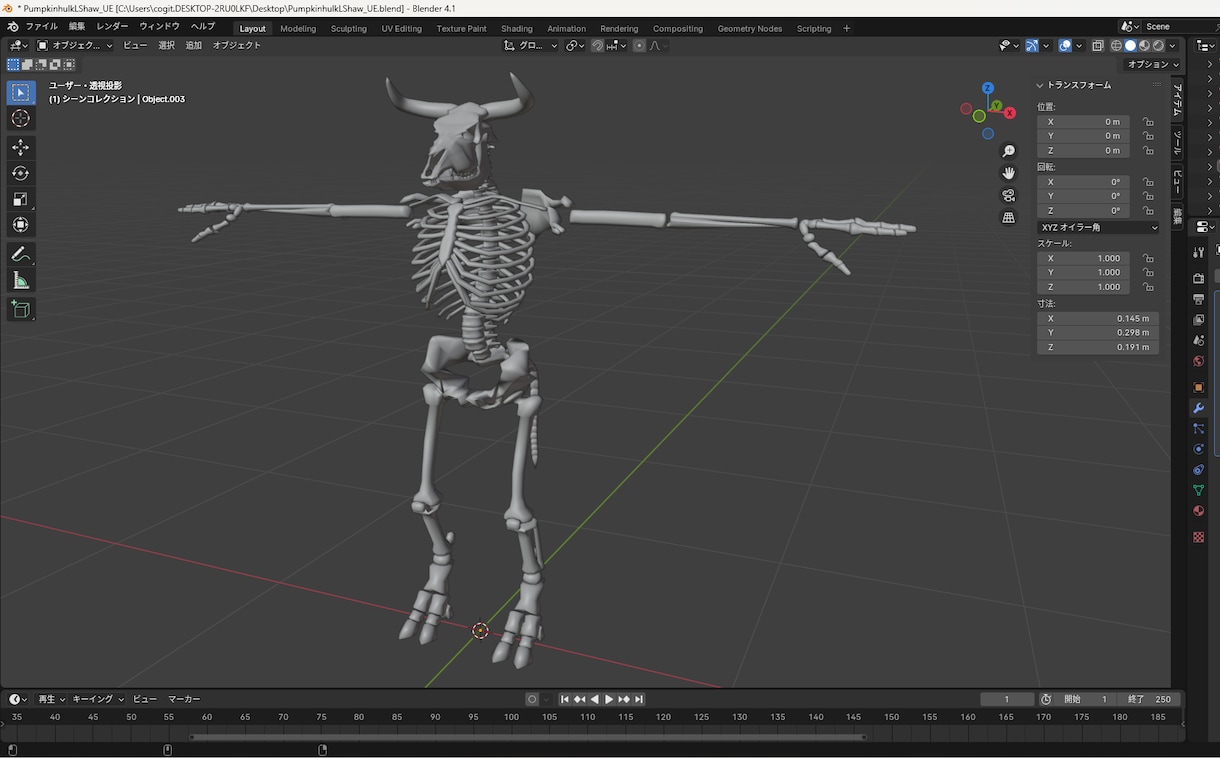1220x758 pixels.
Task: Toggle proportional editing in header
Action: click(x=639, y=46)
